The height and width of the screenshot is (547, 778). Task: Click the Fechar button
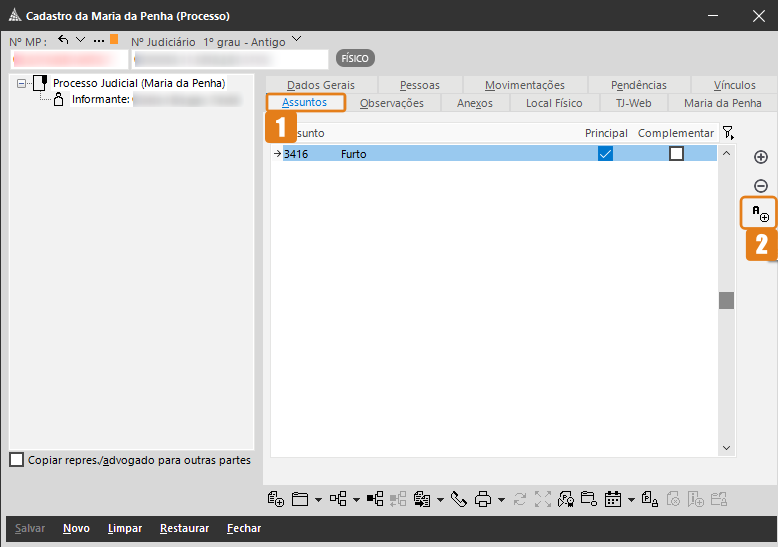[244, 528]
